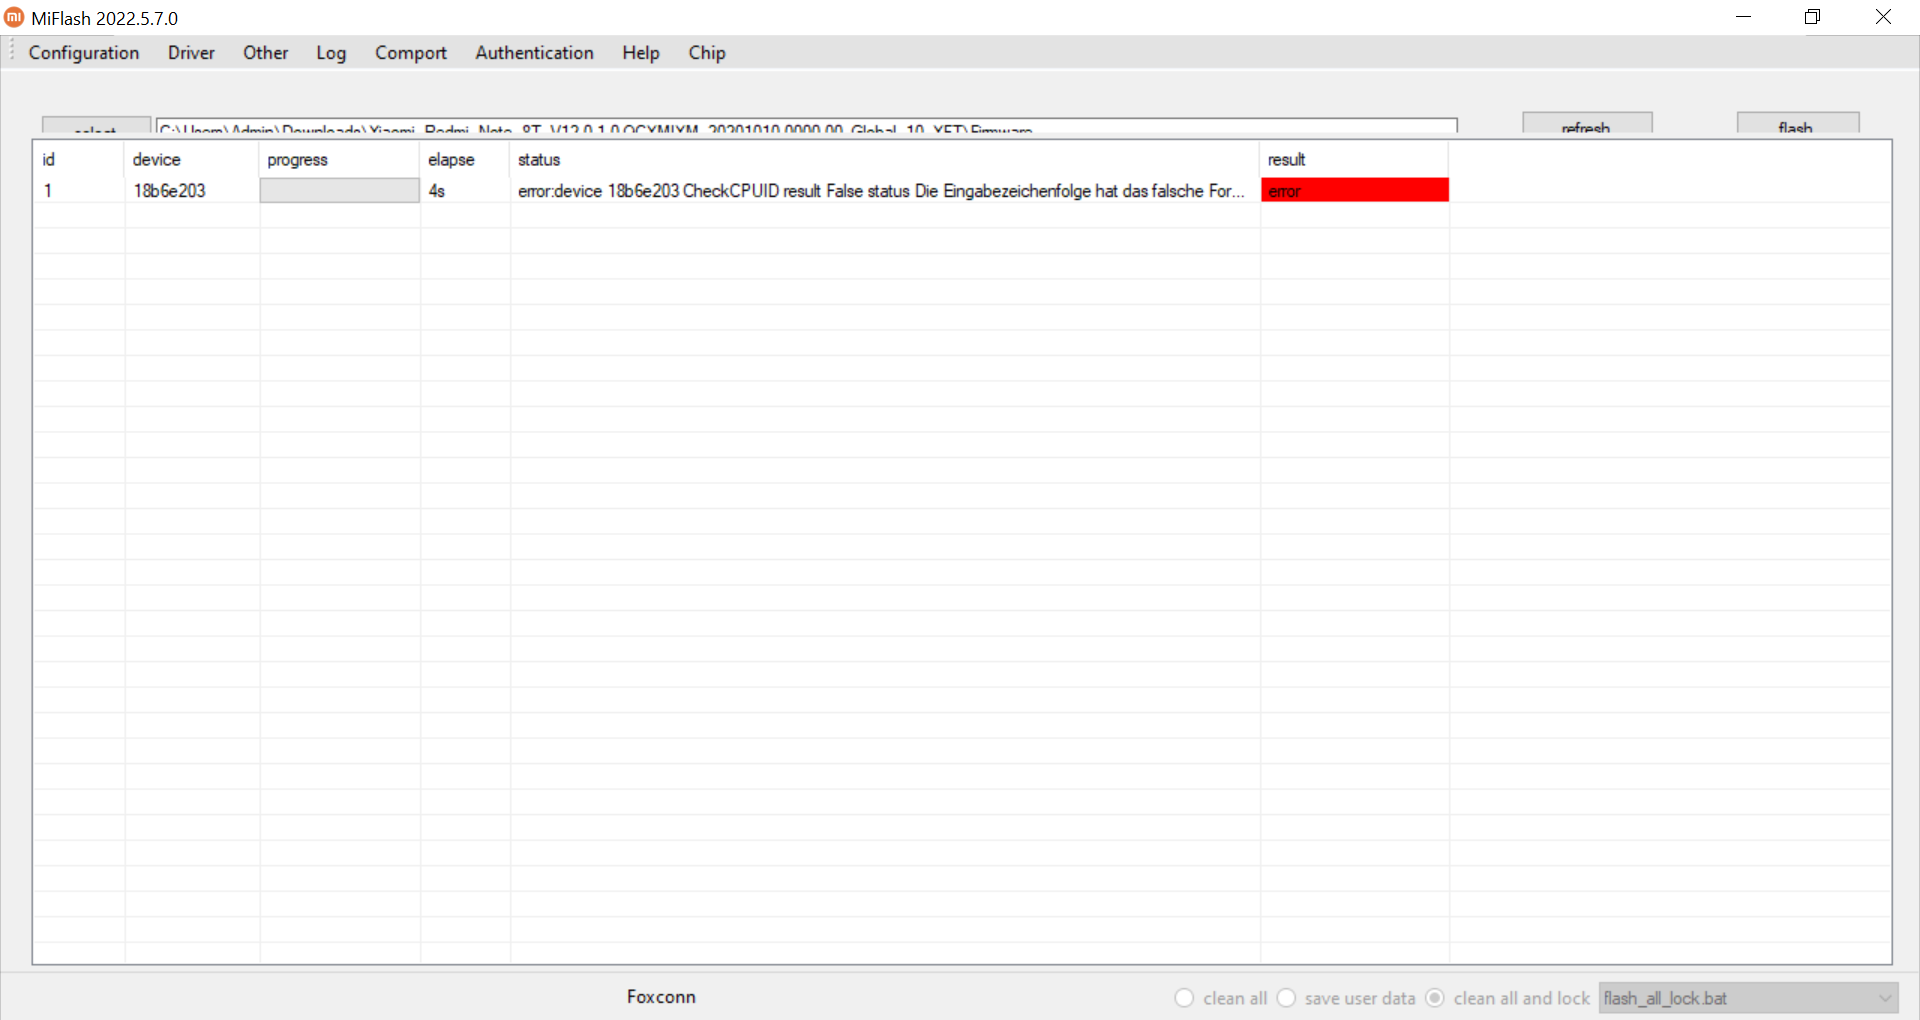Click the 4s elapsed time cell

[x=465, y=190]
